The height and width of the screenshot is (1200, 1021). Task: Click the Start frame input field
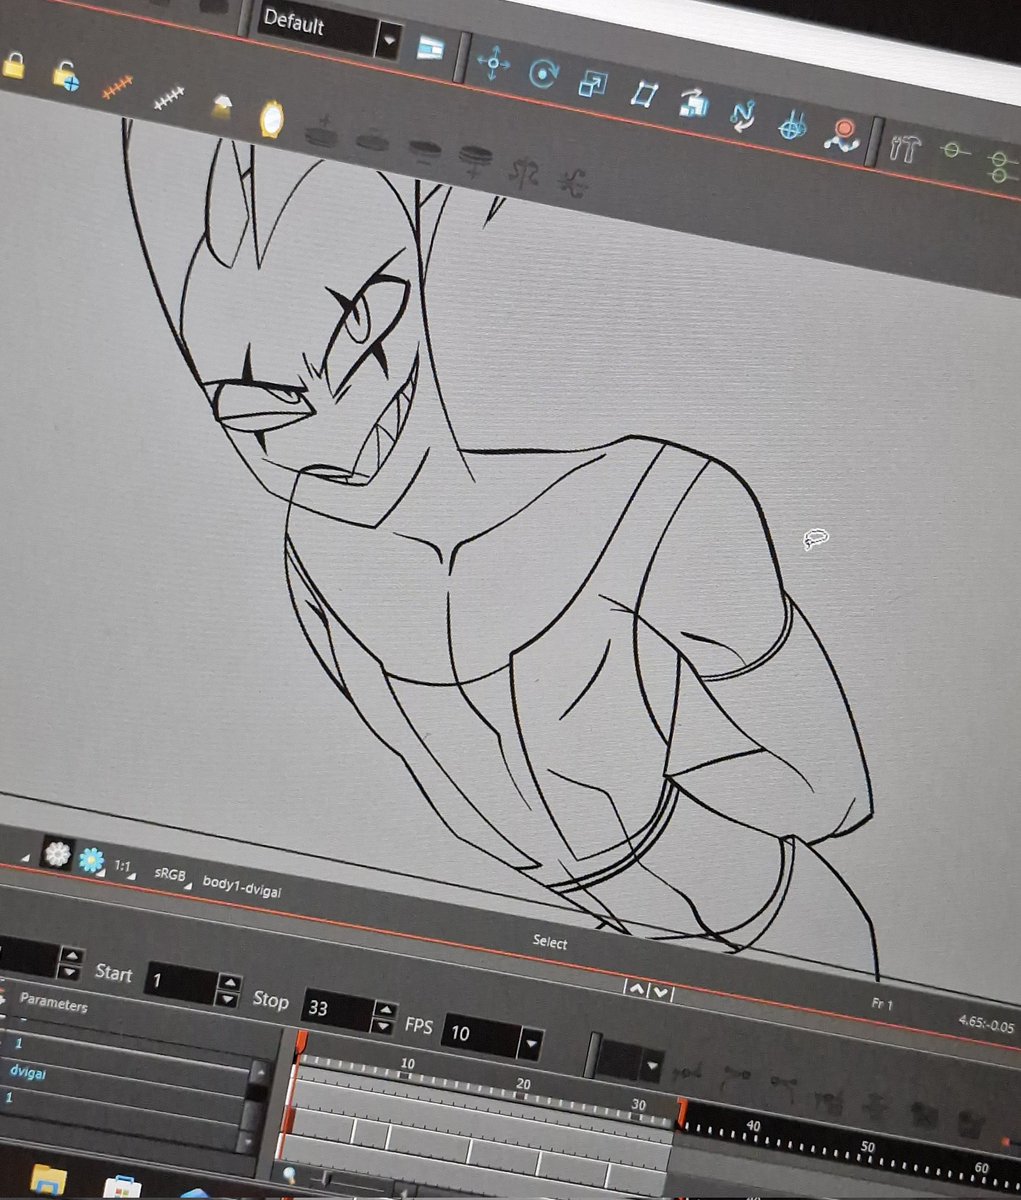(x=182, y=984)
